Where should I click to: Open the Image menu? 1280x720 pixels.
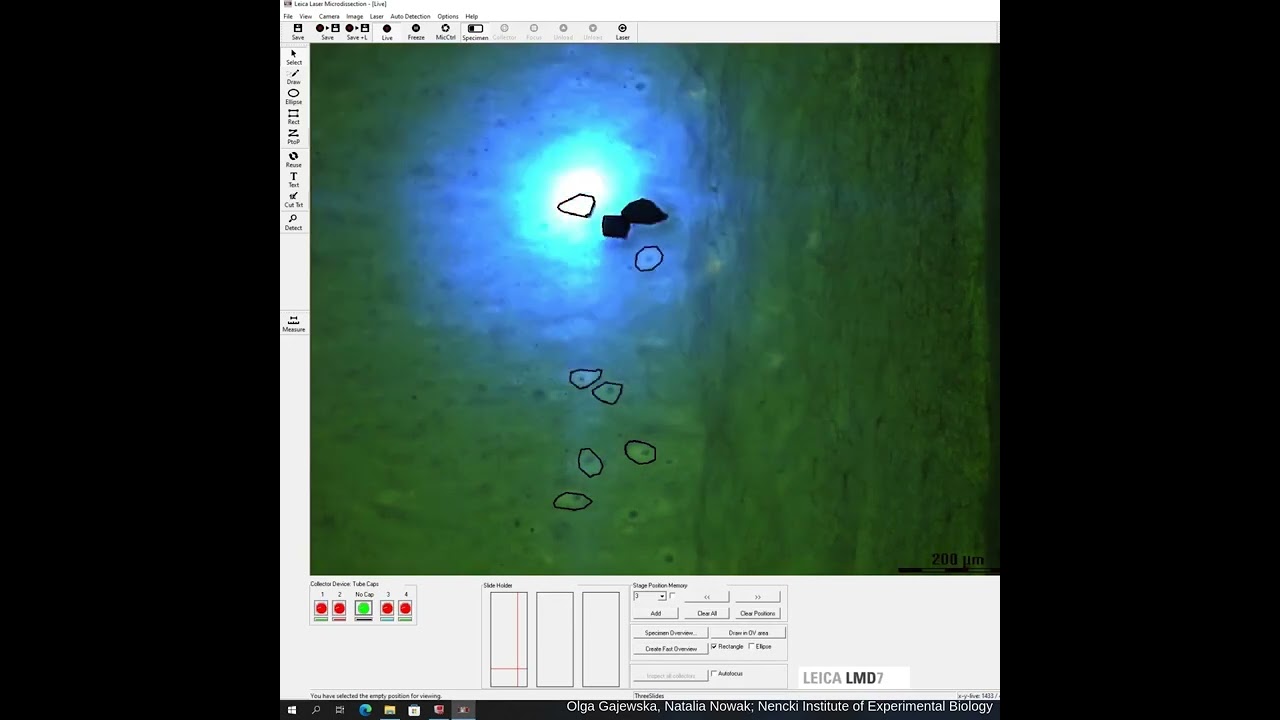[355, 16]
